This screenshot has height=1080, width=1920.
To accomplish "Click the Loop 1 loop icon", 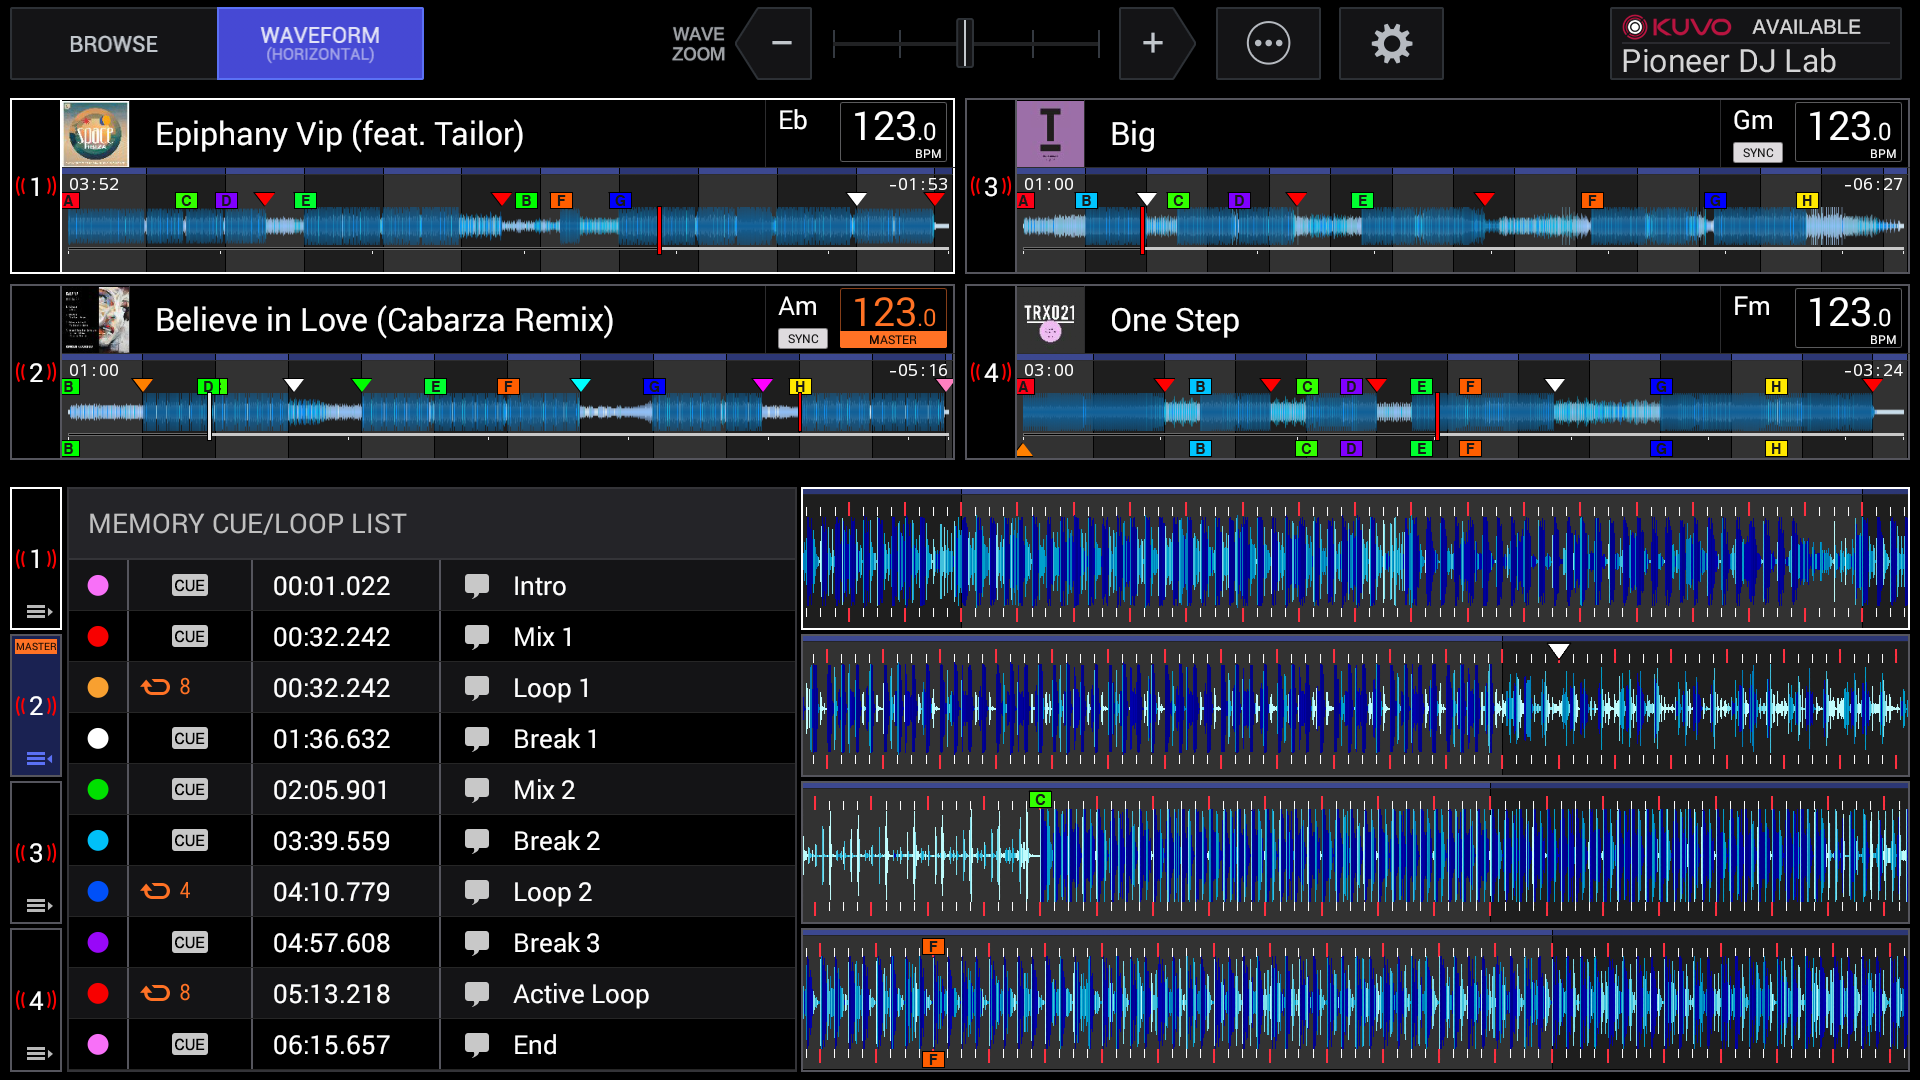I will [156, 688].
